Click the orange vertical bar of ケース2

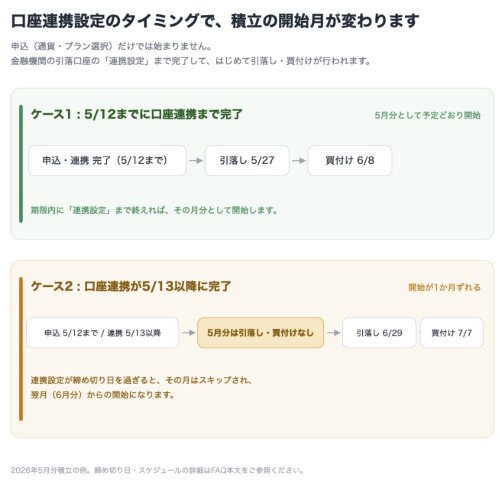(x=21, y=349)
